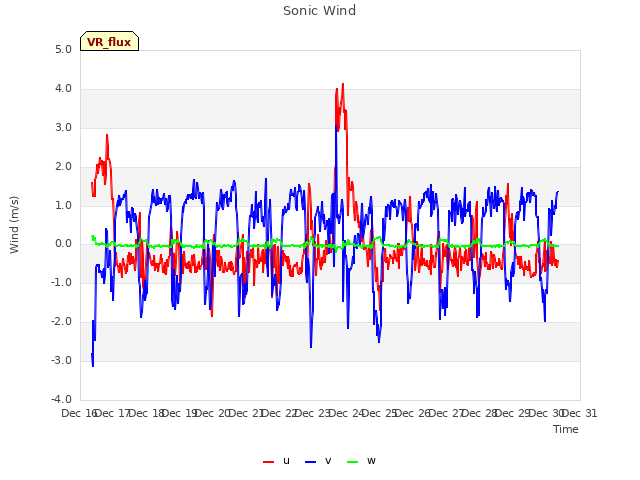Select the Sonic Wind chart title
The image size is (640, 480).
[320, 11]
